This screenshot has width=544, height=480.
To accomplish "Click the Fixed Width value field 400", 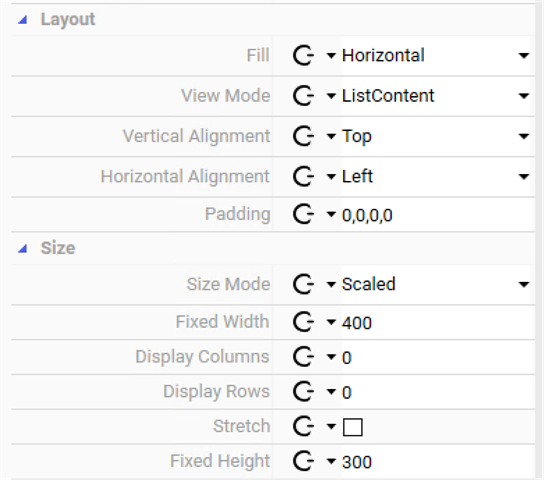I will [x=438, y=322].
